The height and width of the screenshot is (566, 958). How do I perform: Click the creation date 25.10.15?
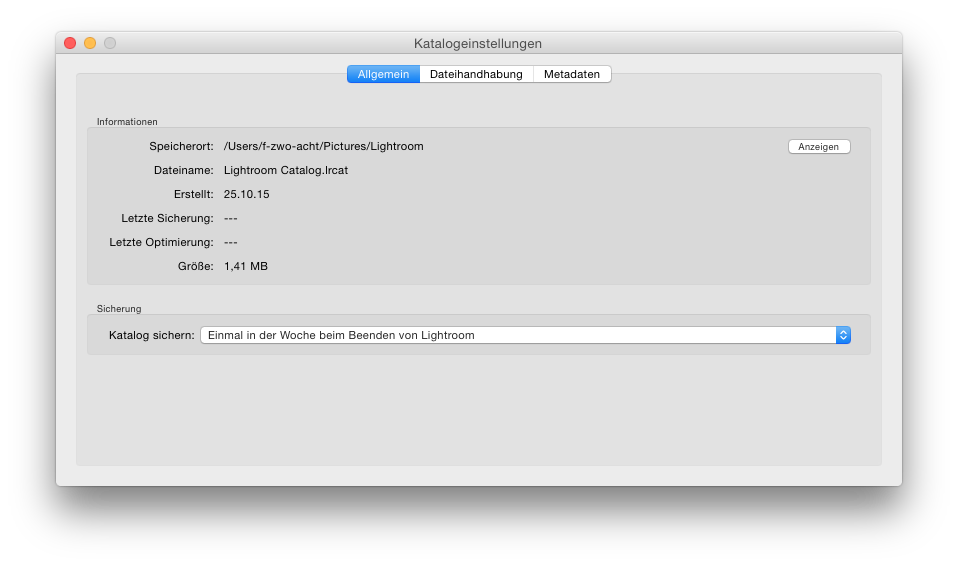click(x=246, y=194)
